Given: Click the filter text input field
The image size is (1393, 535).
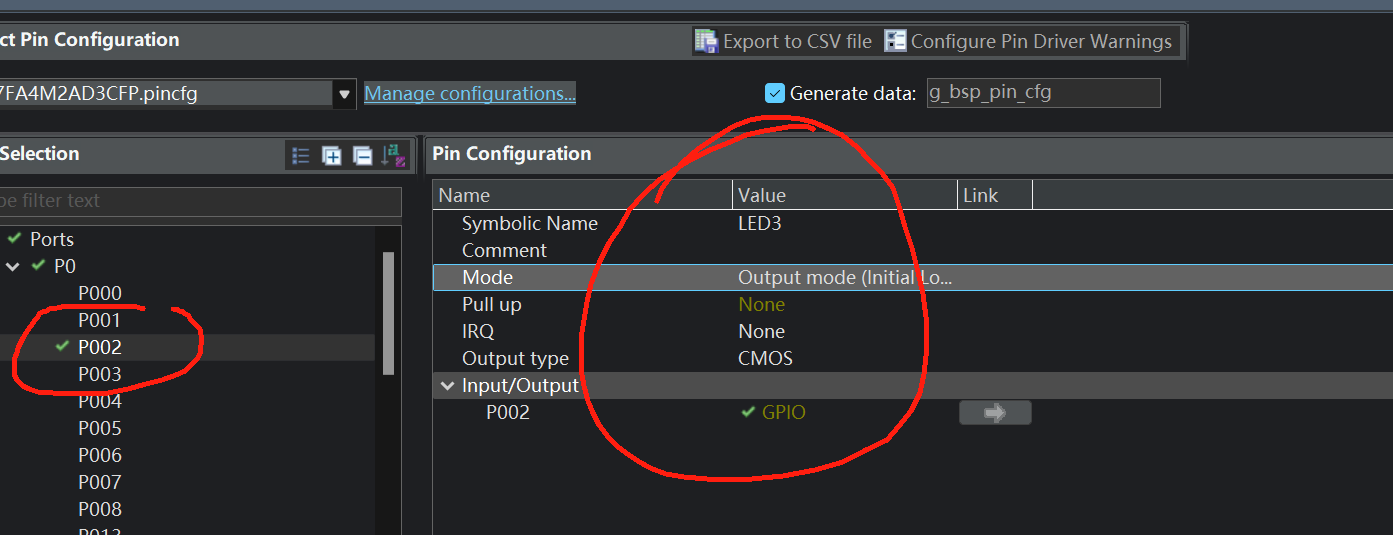Looking at the screenshot, I should coord(198,201).
